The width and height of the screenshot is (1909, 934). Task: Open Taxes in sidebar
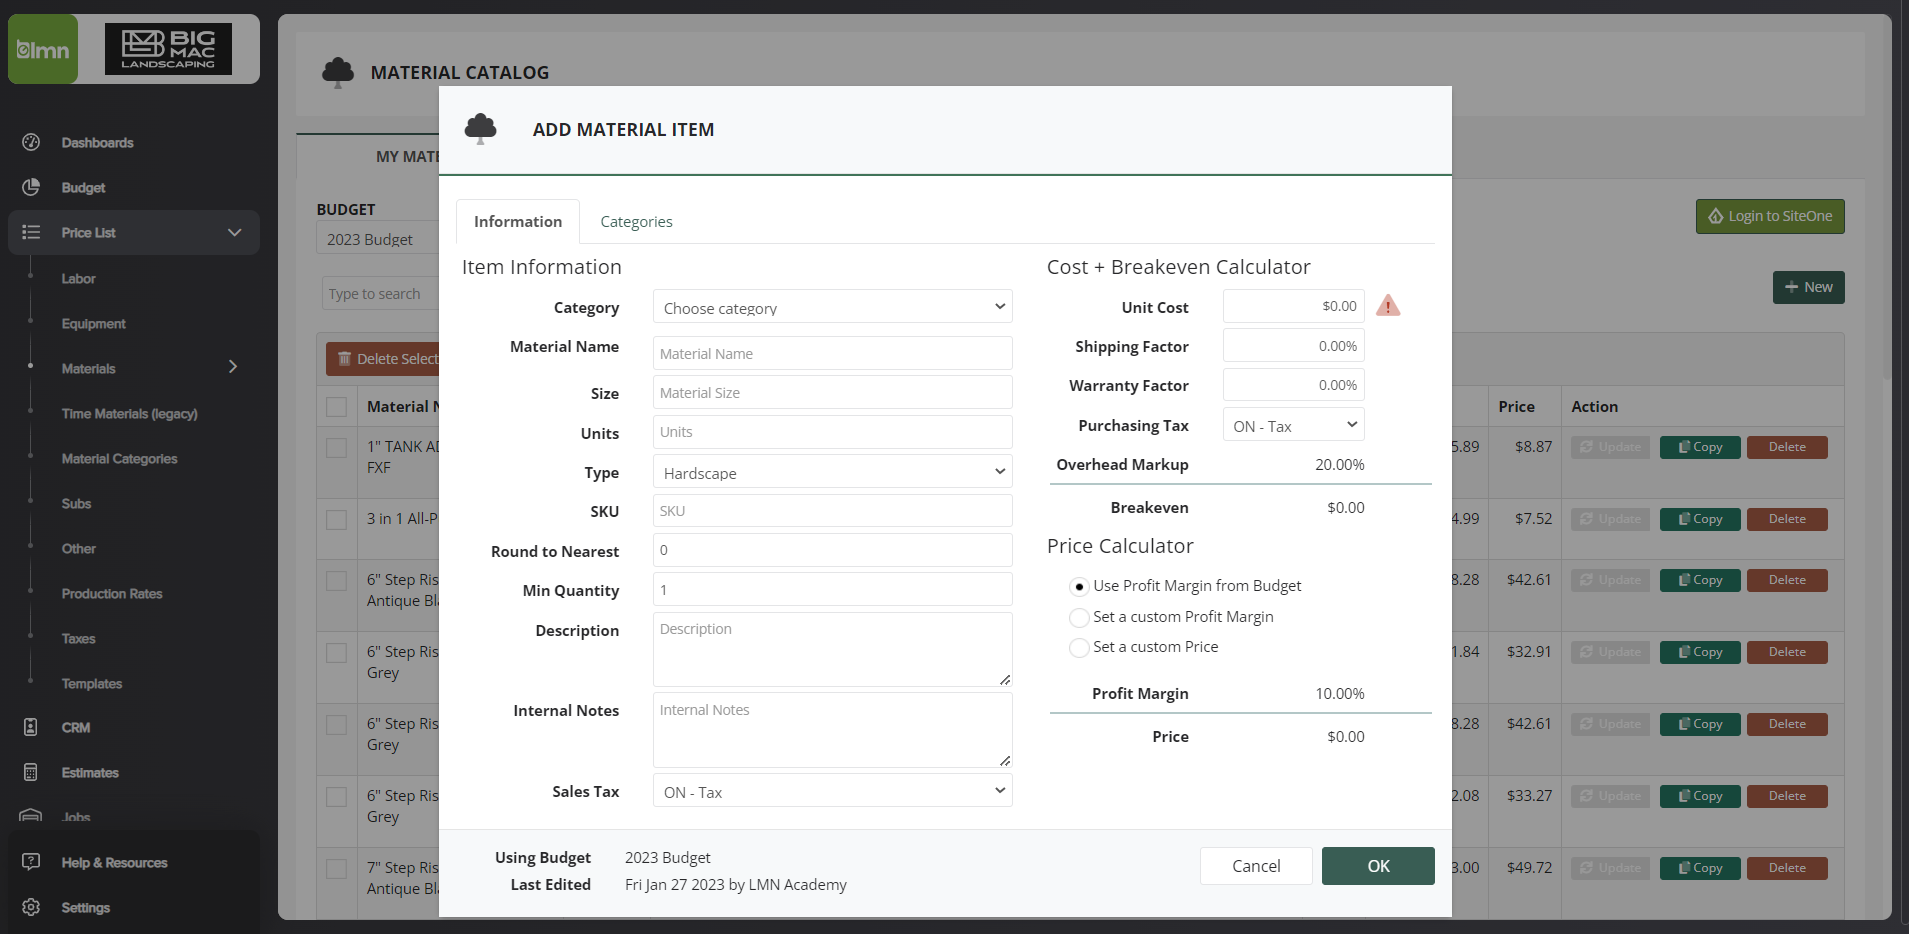[78, 638]
